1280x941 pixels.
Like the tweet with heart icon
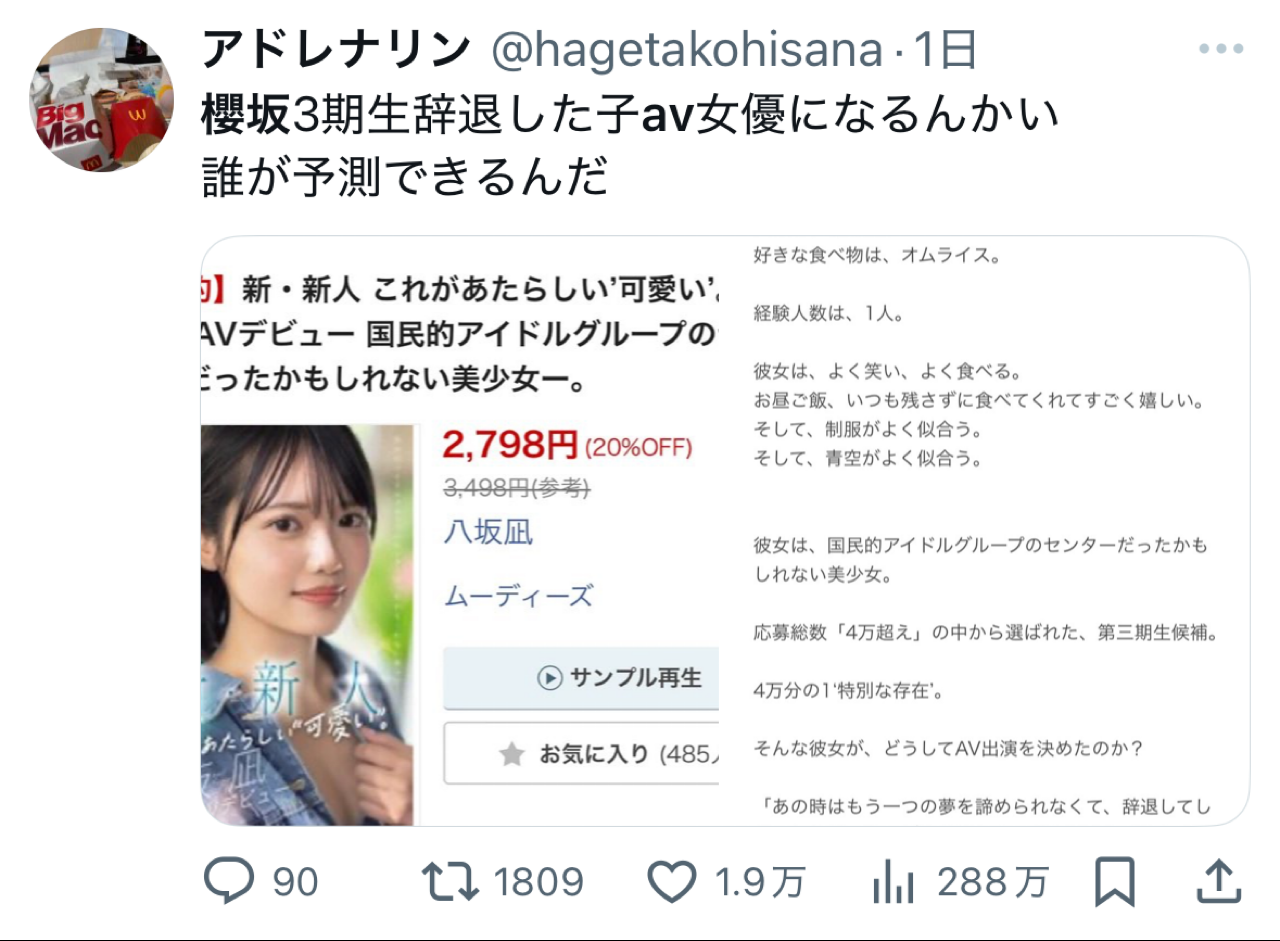click(672, 882)
